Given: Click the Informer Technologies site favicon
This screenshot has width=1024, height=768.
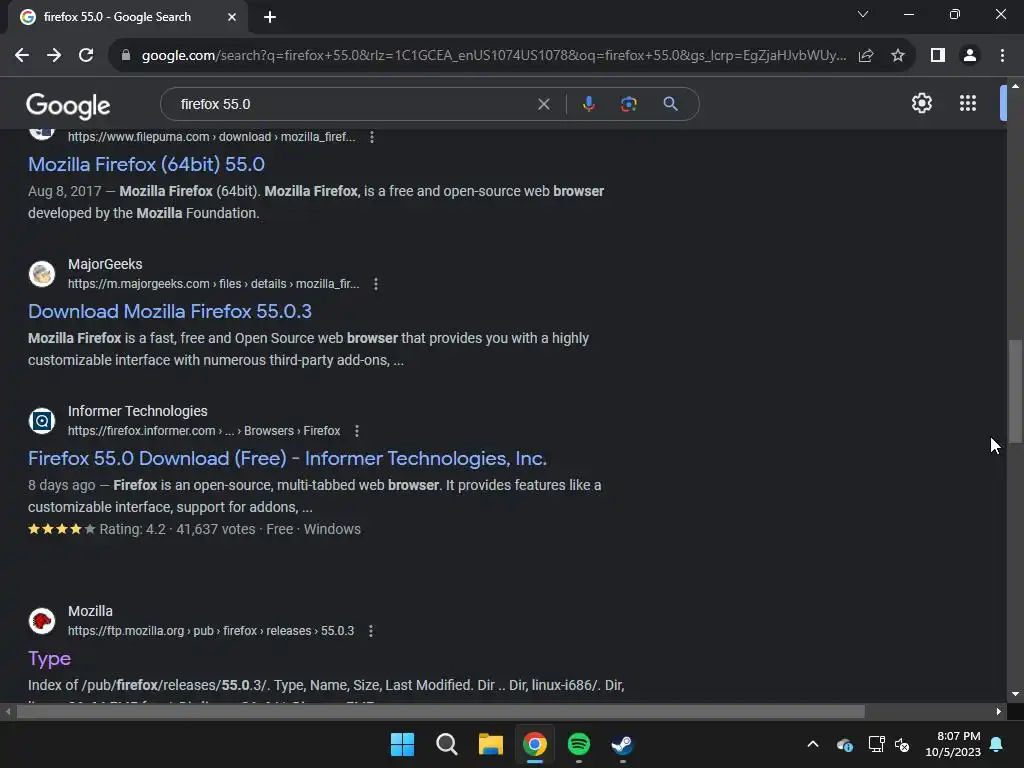Looking at the screenshot, I should pos(42,421).
